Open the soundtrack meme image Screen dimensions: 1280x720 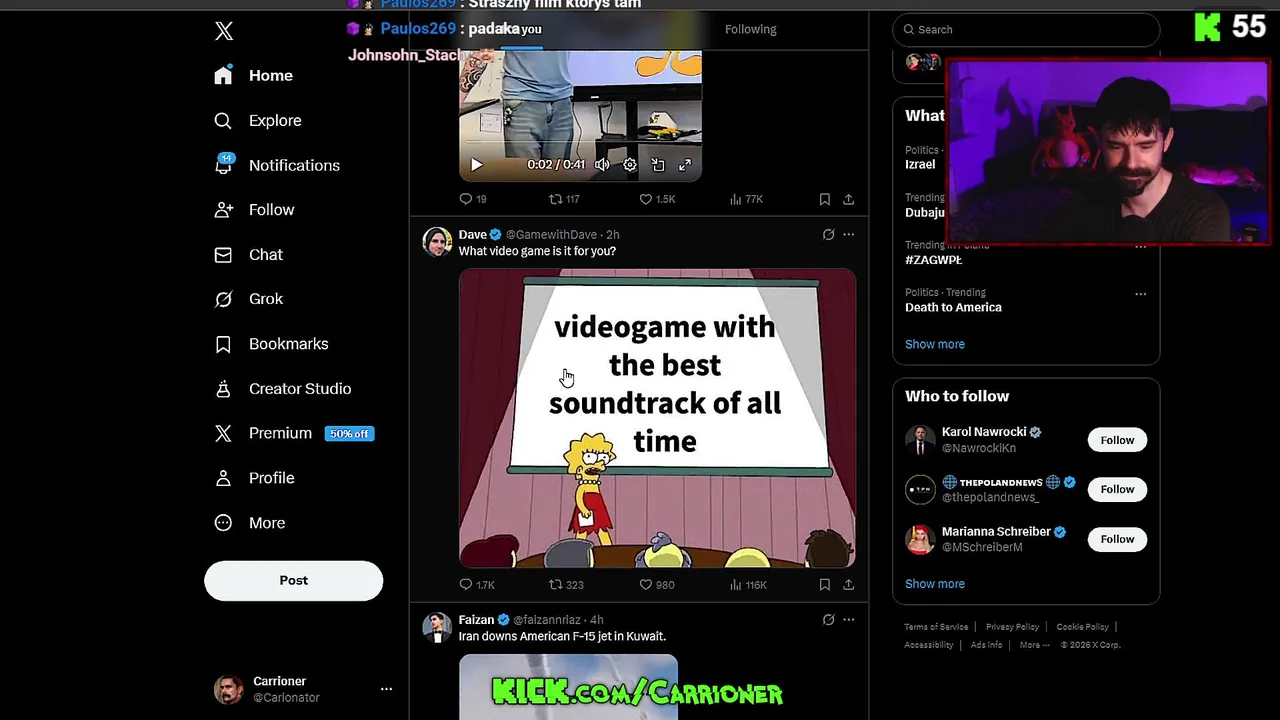[657, 418]
